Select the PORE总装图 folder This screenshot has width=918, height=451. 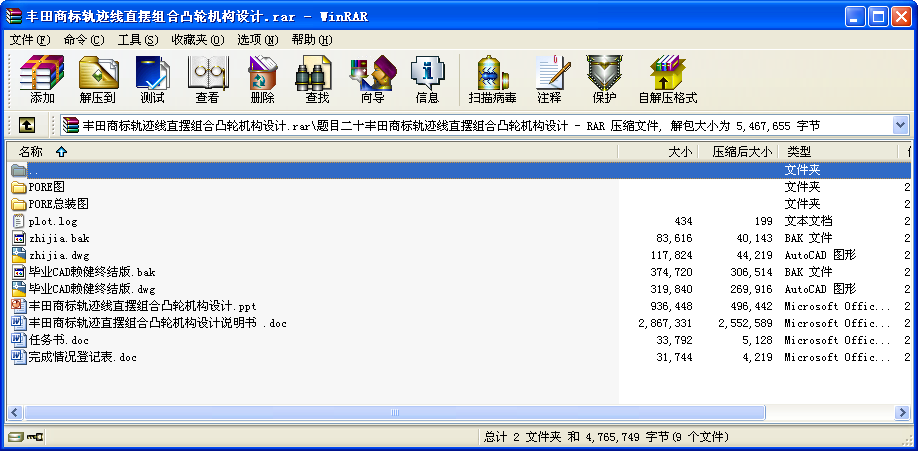click(58, 204)
